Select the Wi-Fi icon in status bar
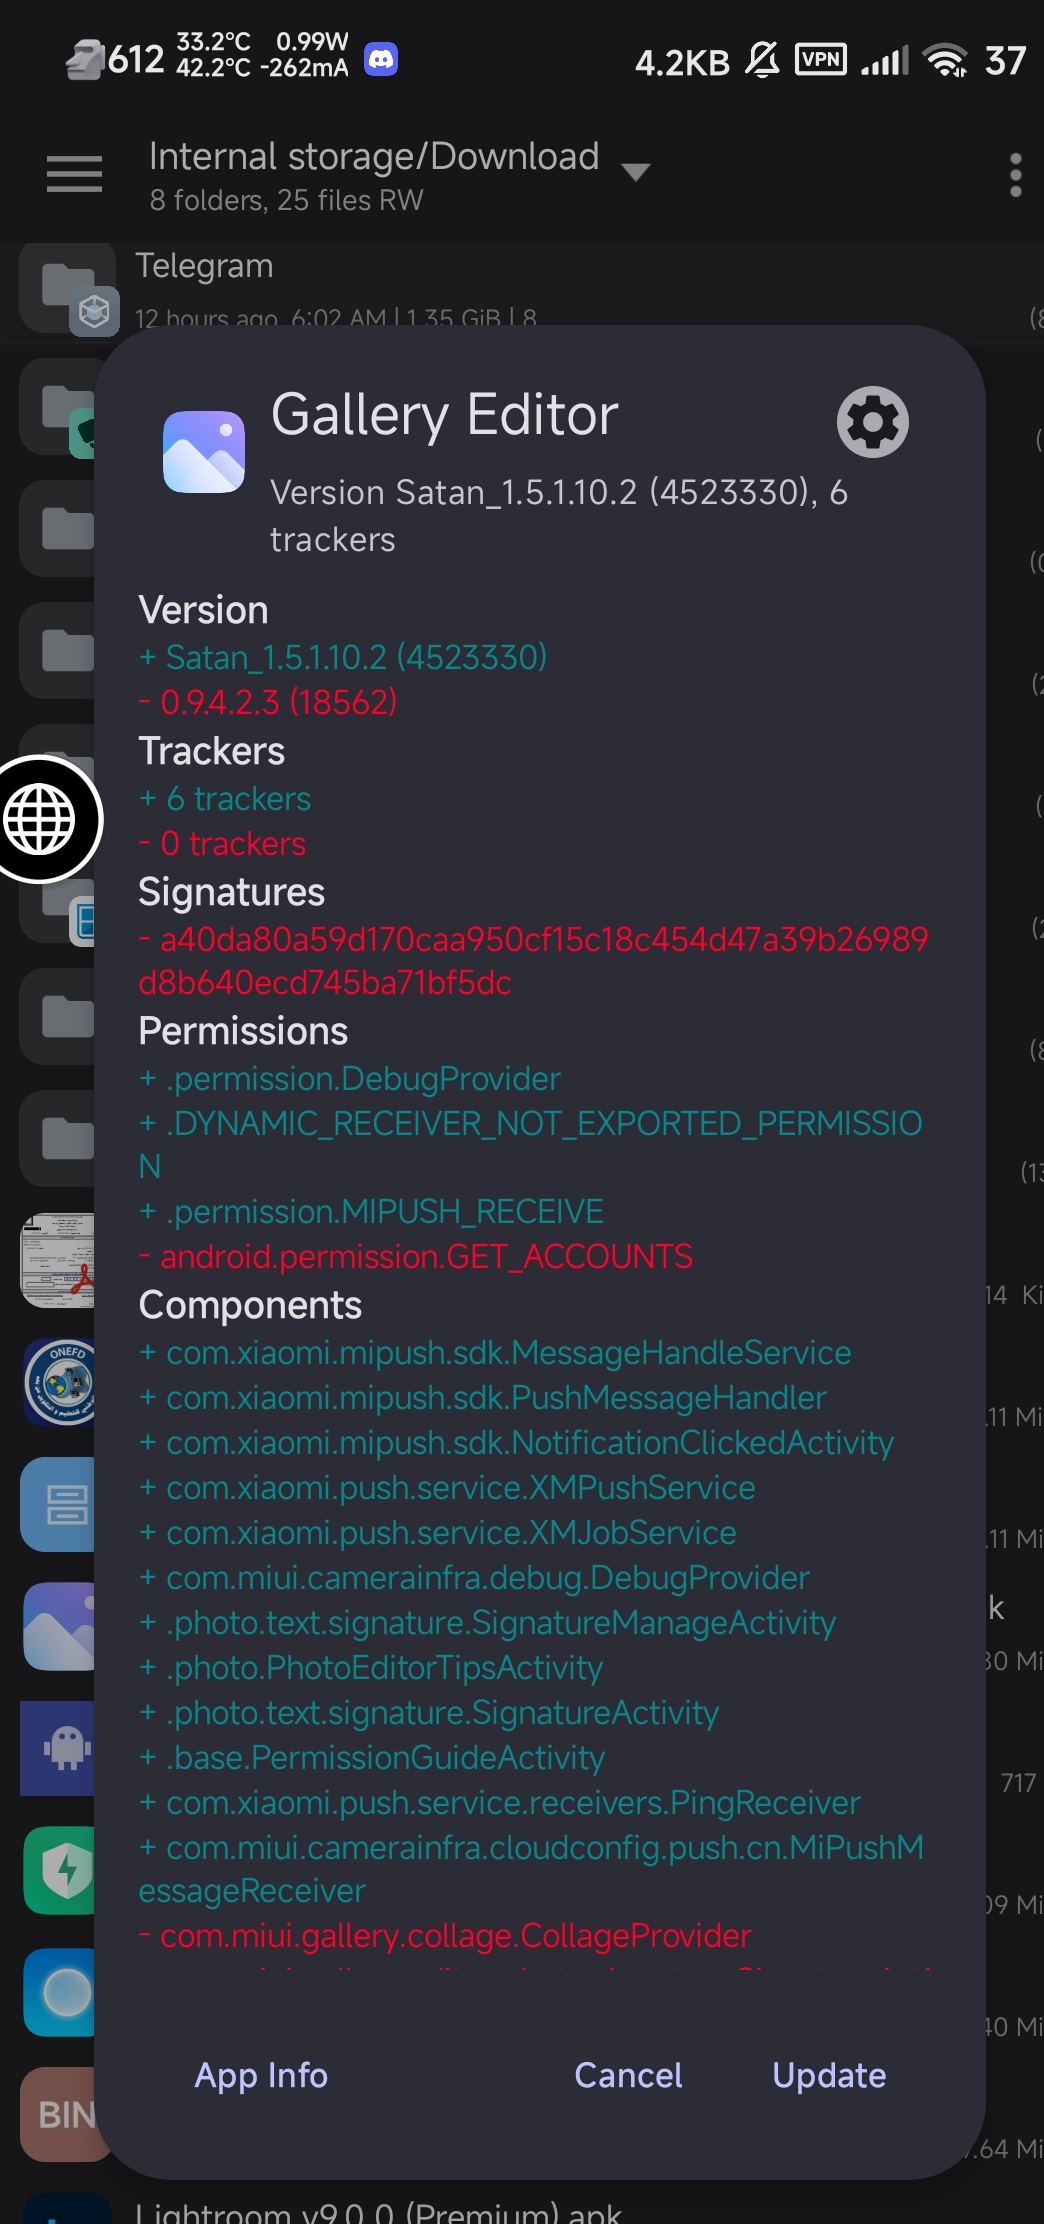Viewport: 1044px width, 2224px height. coord(944,60)
